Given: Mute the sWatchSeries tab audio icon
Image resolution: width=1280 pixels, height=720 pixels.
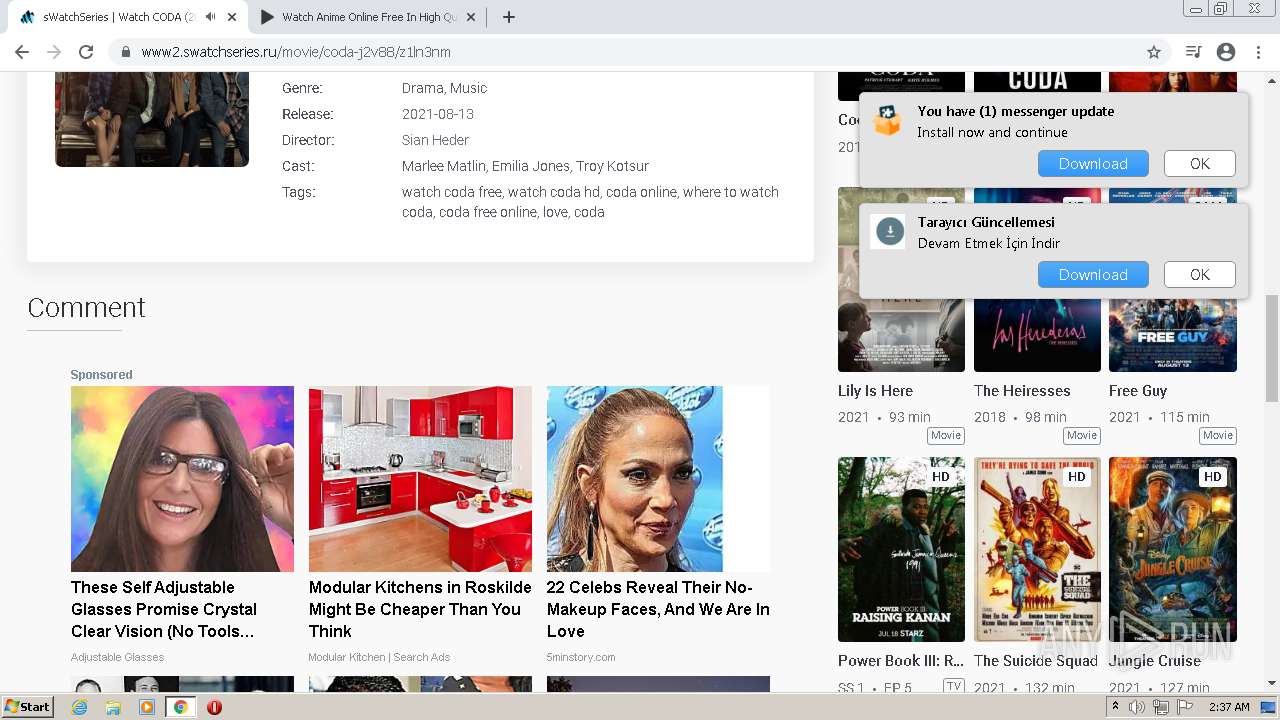Looking at the screenshot, I should click(x=210, y=17).
